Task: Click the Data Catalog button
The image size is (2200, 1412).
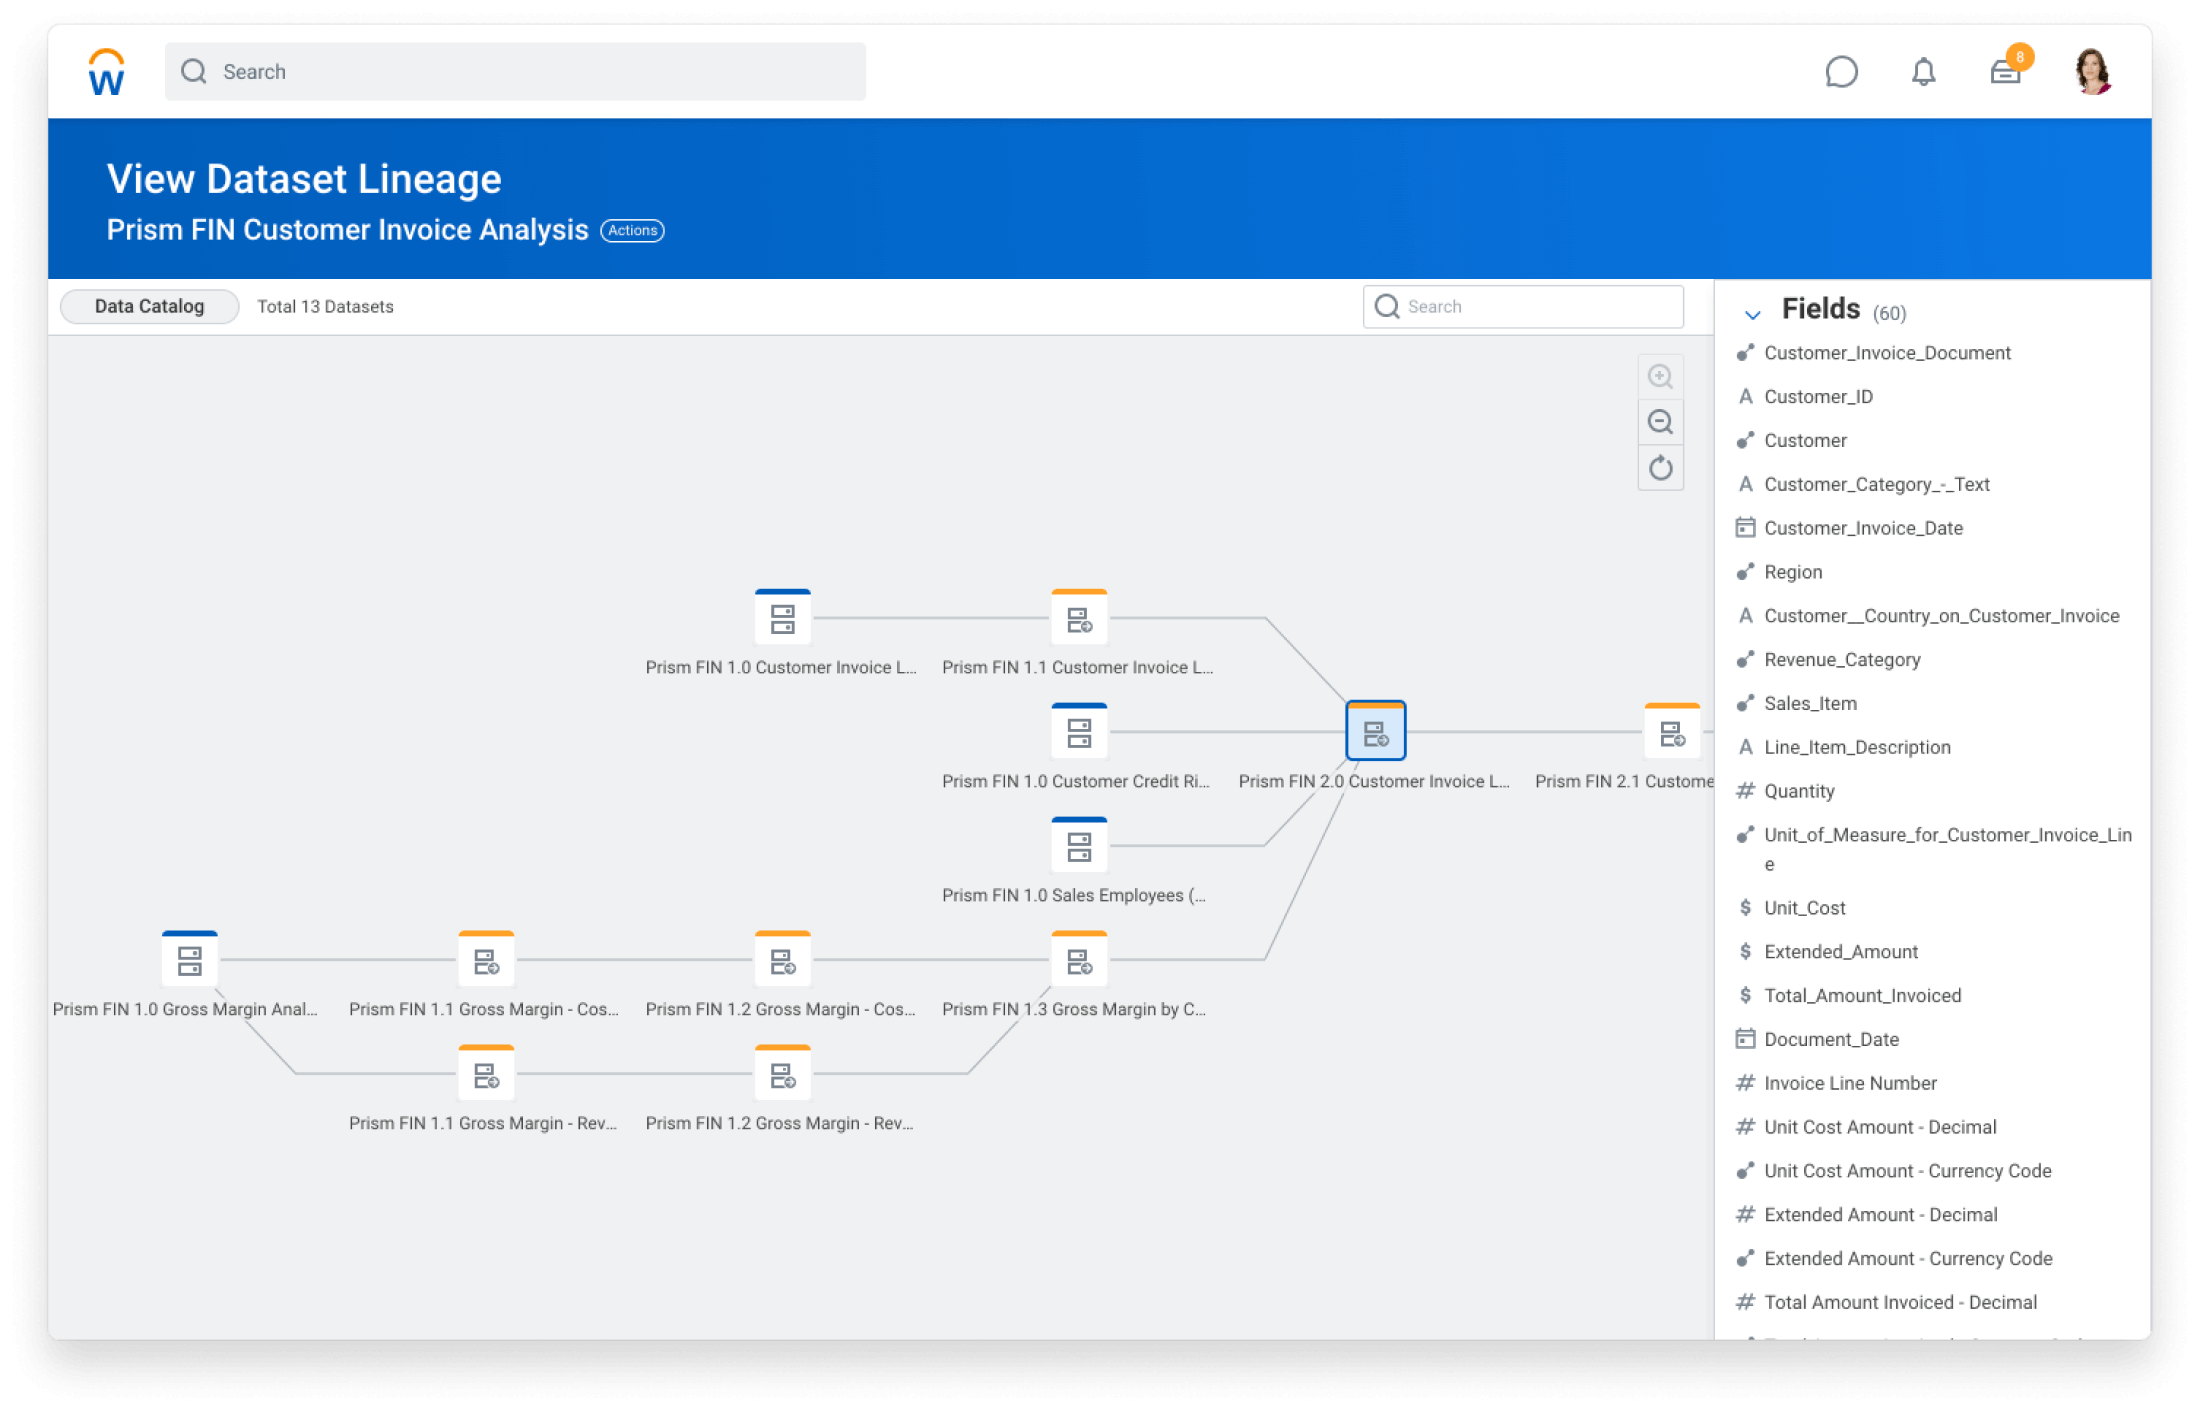Action: click(149, 306)
